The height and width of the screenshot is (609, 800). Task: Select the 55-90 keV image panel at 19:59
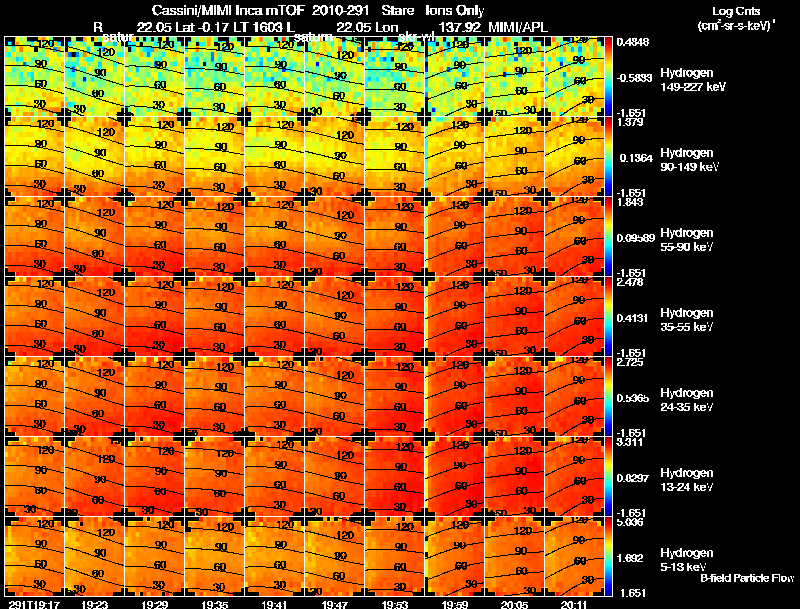tap(455, 237)
